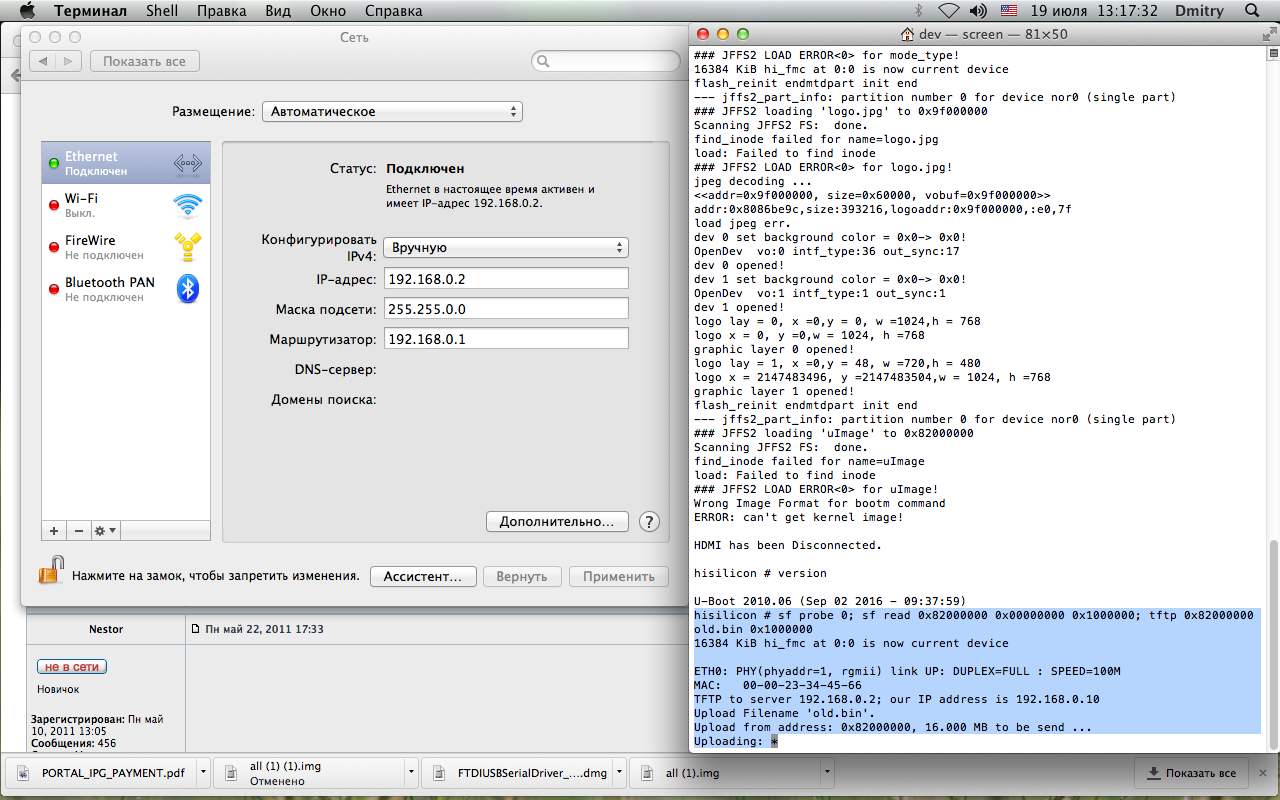Open Spotlight search magnifier in menu bar
Viewport: 1280px width, 800px height.
click(x=1252, y=11)
